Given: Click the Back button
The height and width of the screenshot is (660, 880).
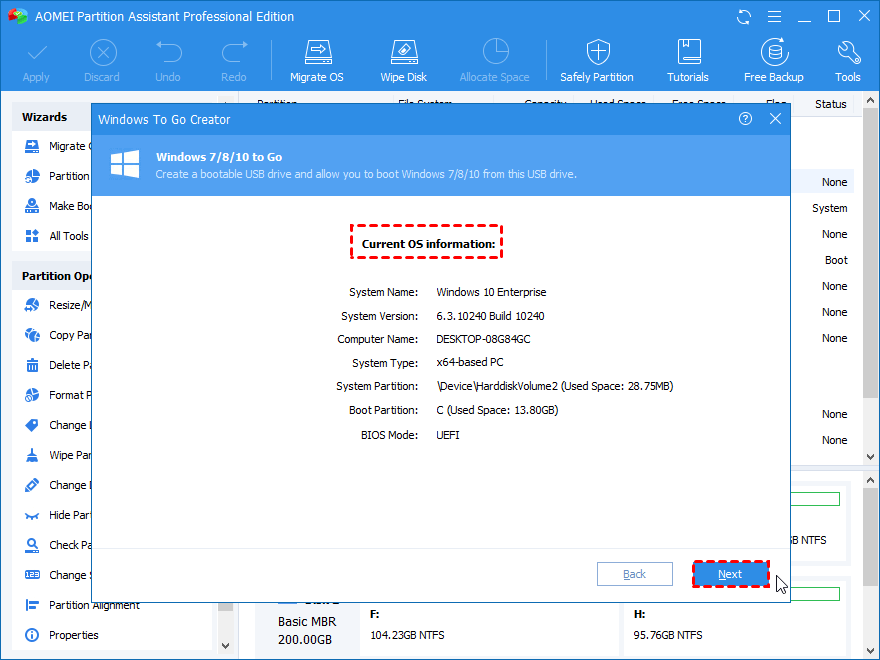Looking at the screenshot, I should click(634, 574).
